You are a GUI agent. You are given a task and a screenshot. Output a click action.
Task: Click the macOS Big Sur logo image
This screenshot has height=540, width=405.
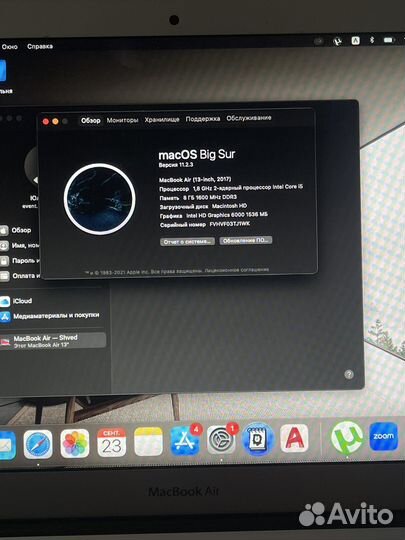pos(100,199)
